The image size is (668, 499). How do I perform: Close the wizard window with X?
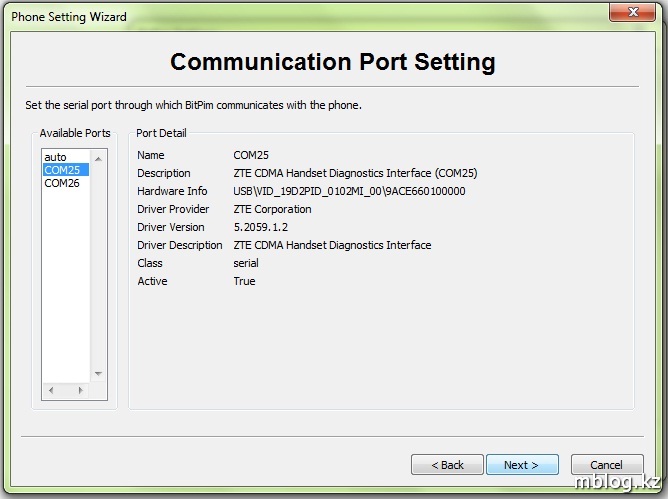628,13
